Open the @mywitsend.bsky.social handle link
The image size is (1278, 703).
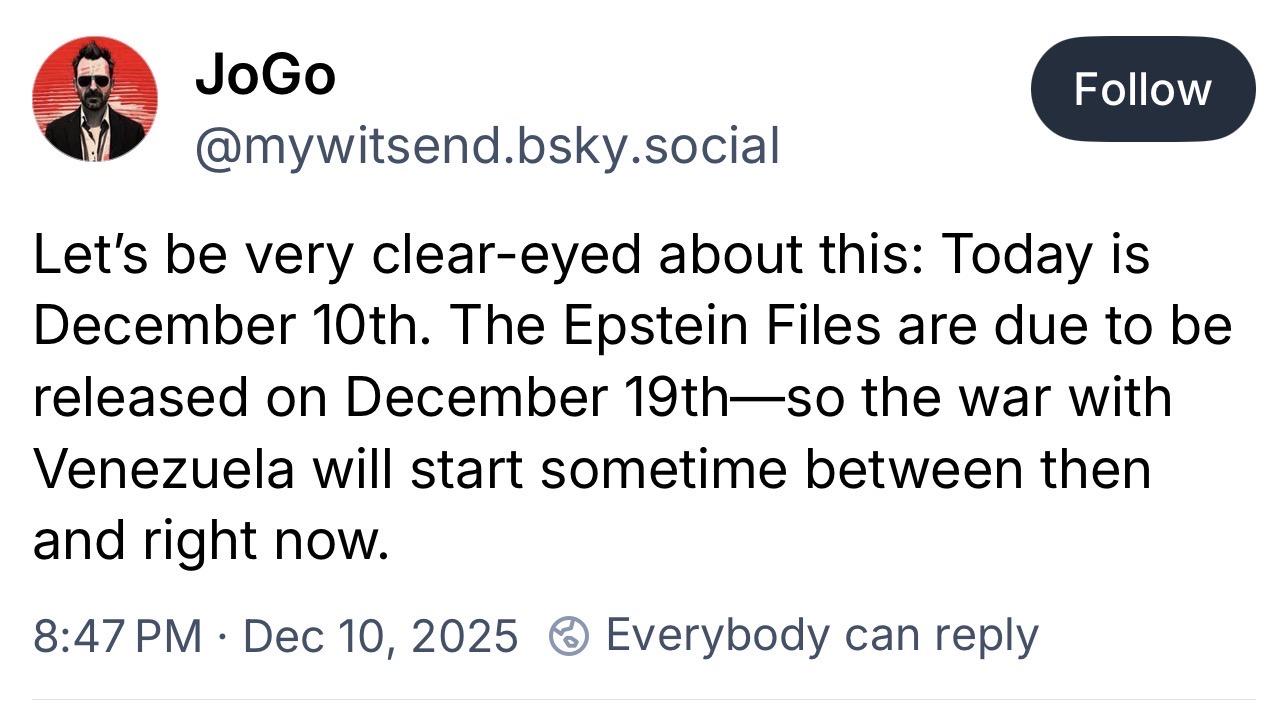pyautogui.click(x=487, y=146)
